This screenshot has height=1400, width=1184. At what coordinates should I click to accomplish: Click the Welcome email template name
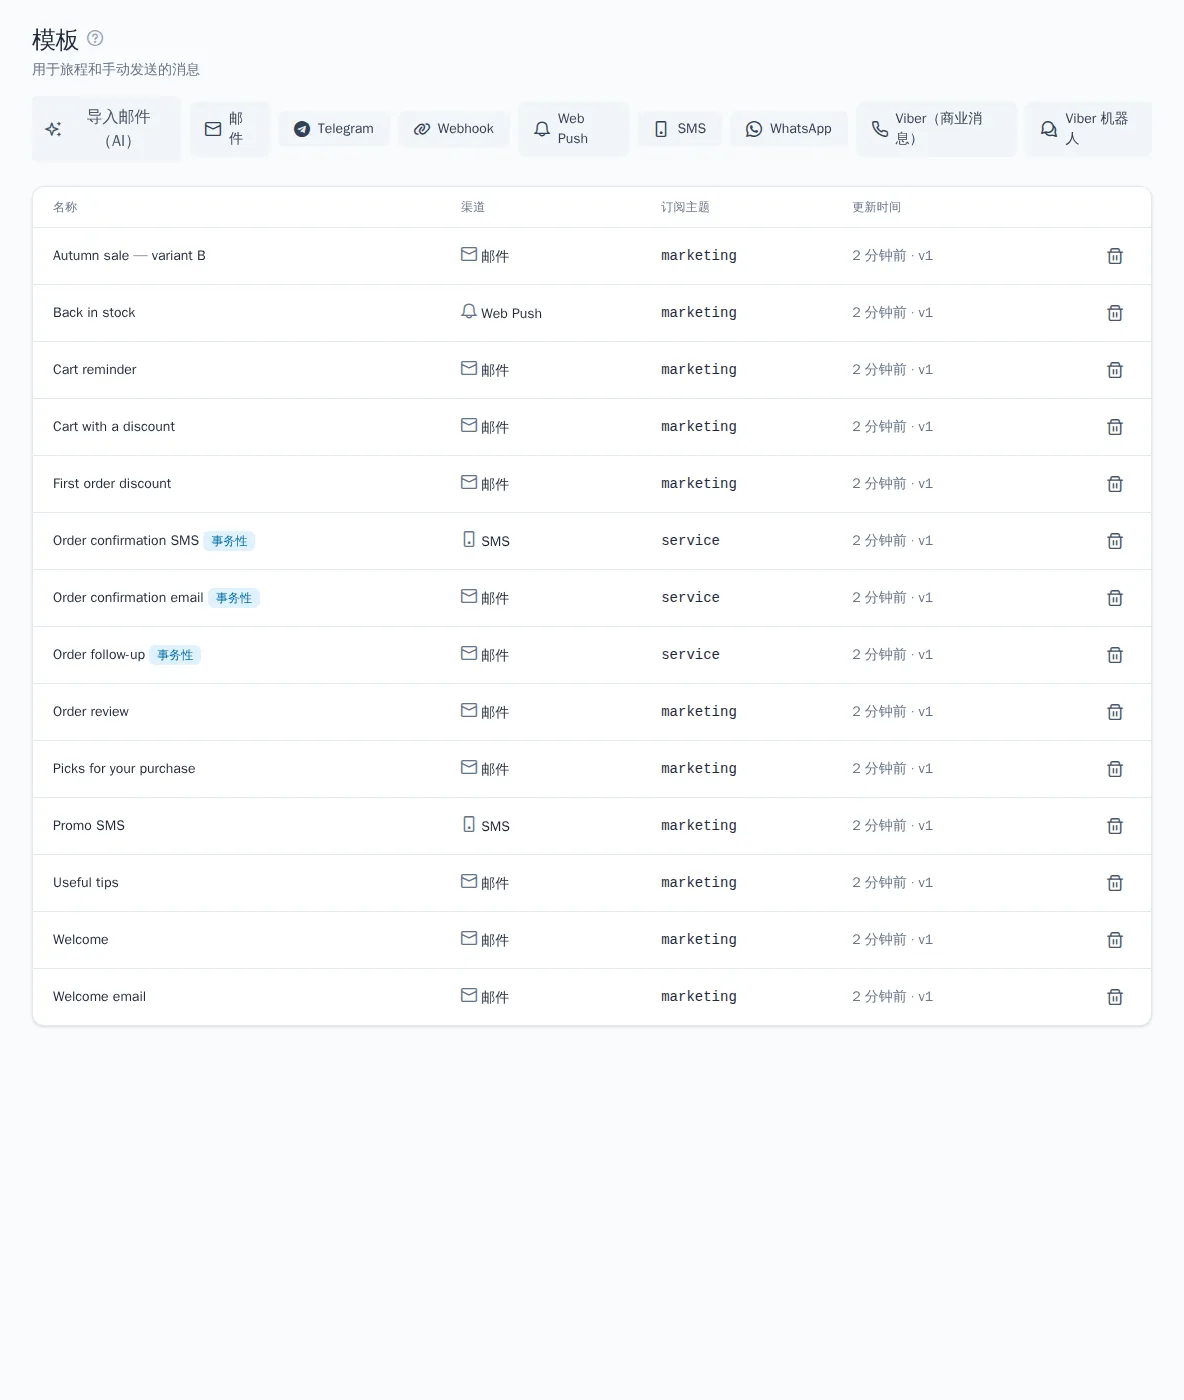click(99, 997)
